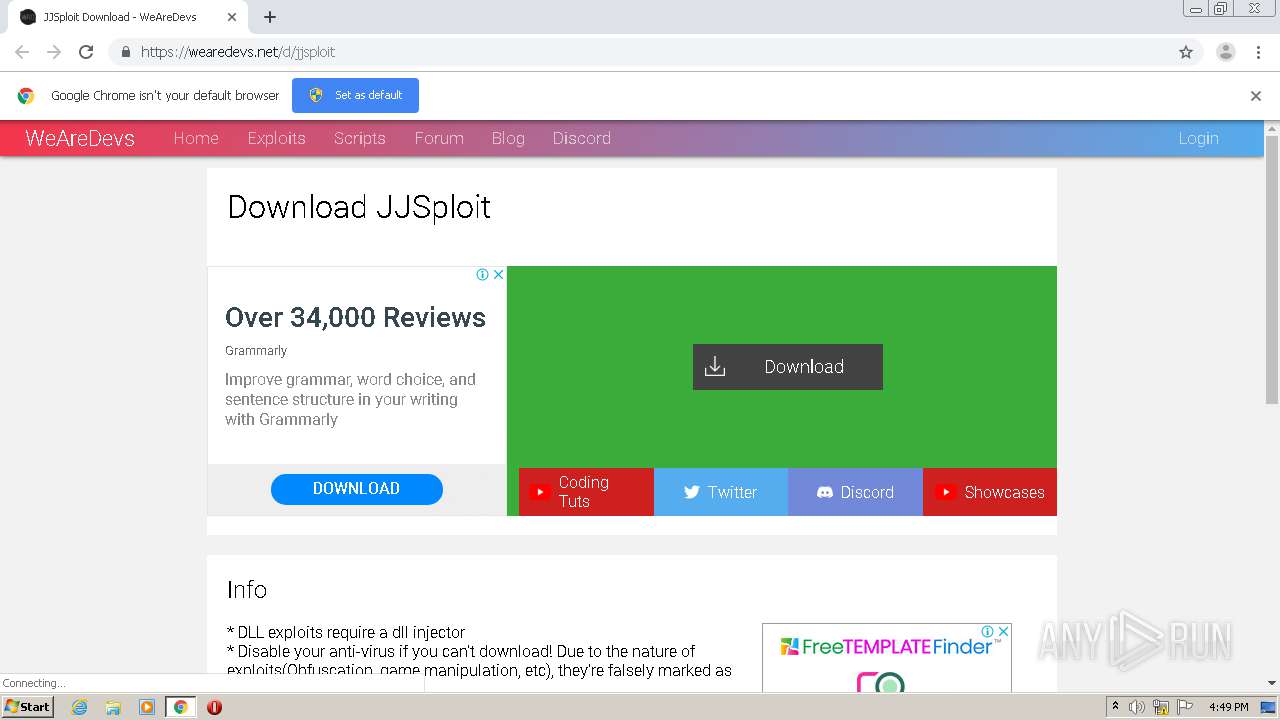Click the Login link
The height and width of the screenshot is (720, 1280).
pyautogui.click(x=1198, y=138)
